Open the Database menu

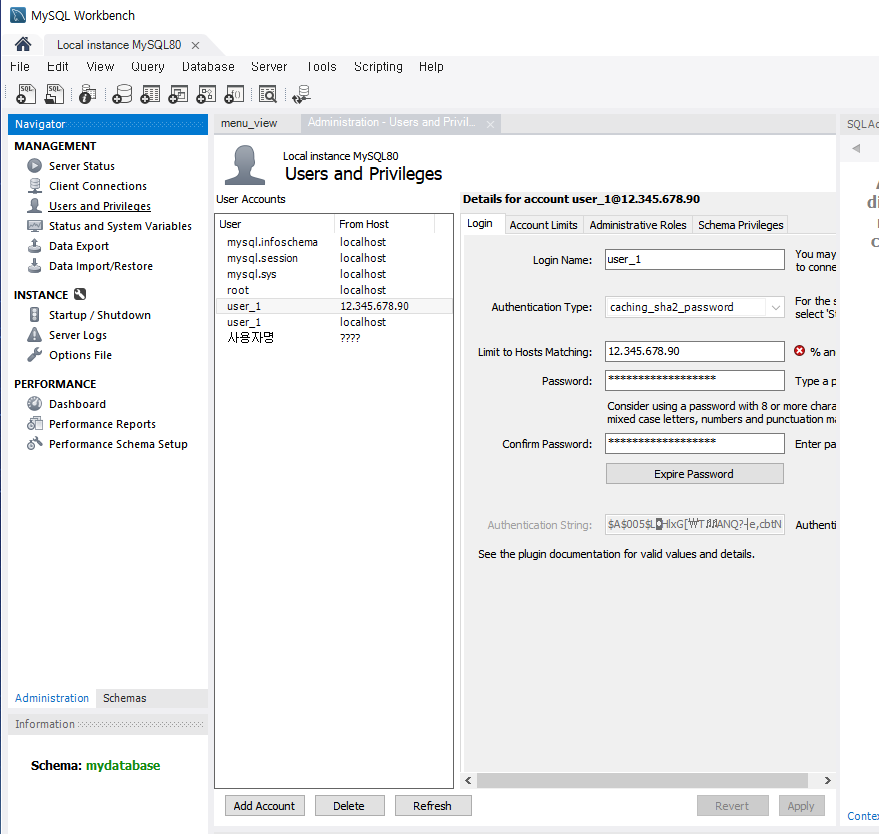click(x=208, y=67)
